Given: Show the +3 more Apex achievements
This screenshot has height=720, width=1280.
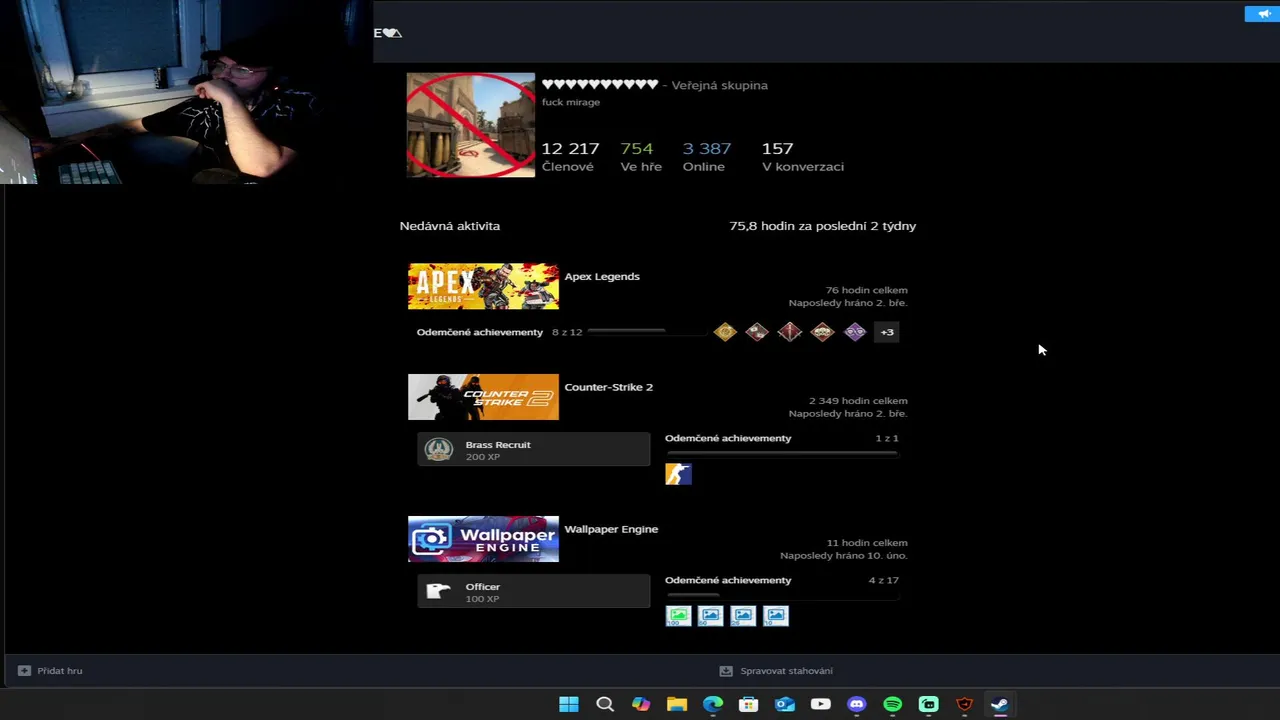Looking at the screenshot, I should 887,332.
